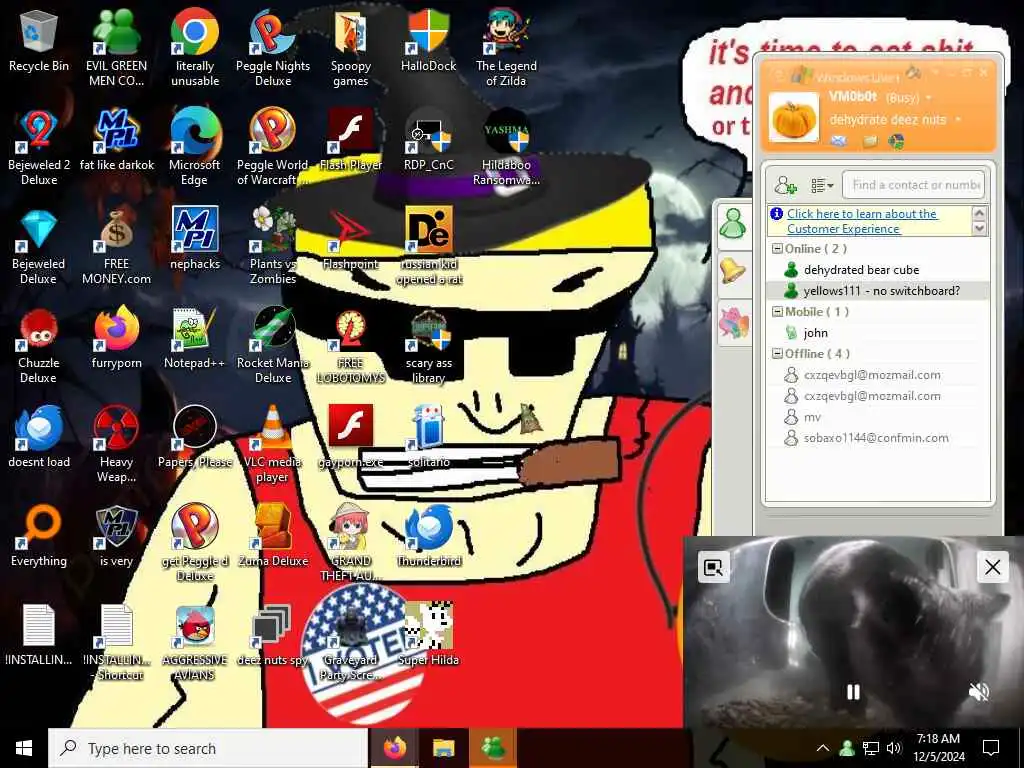Launch Bejeweled 2 Deluxe
This screenshot has width=1024, height=768.
(x=39, y=146)
